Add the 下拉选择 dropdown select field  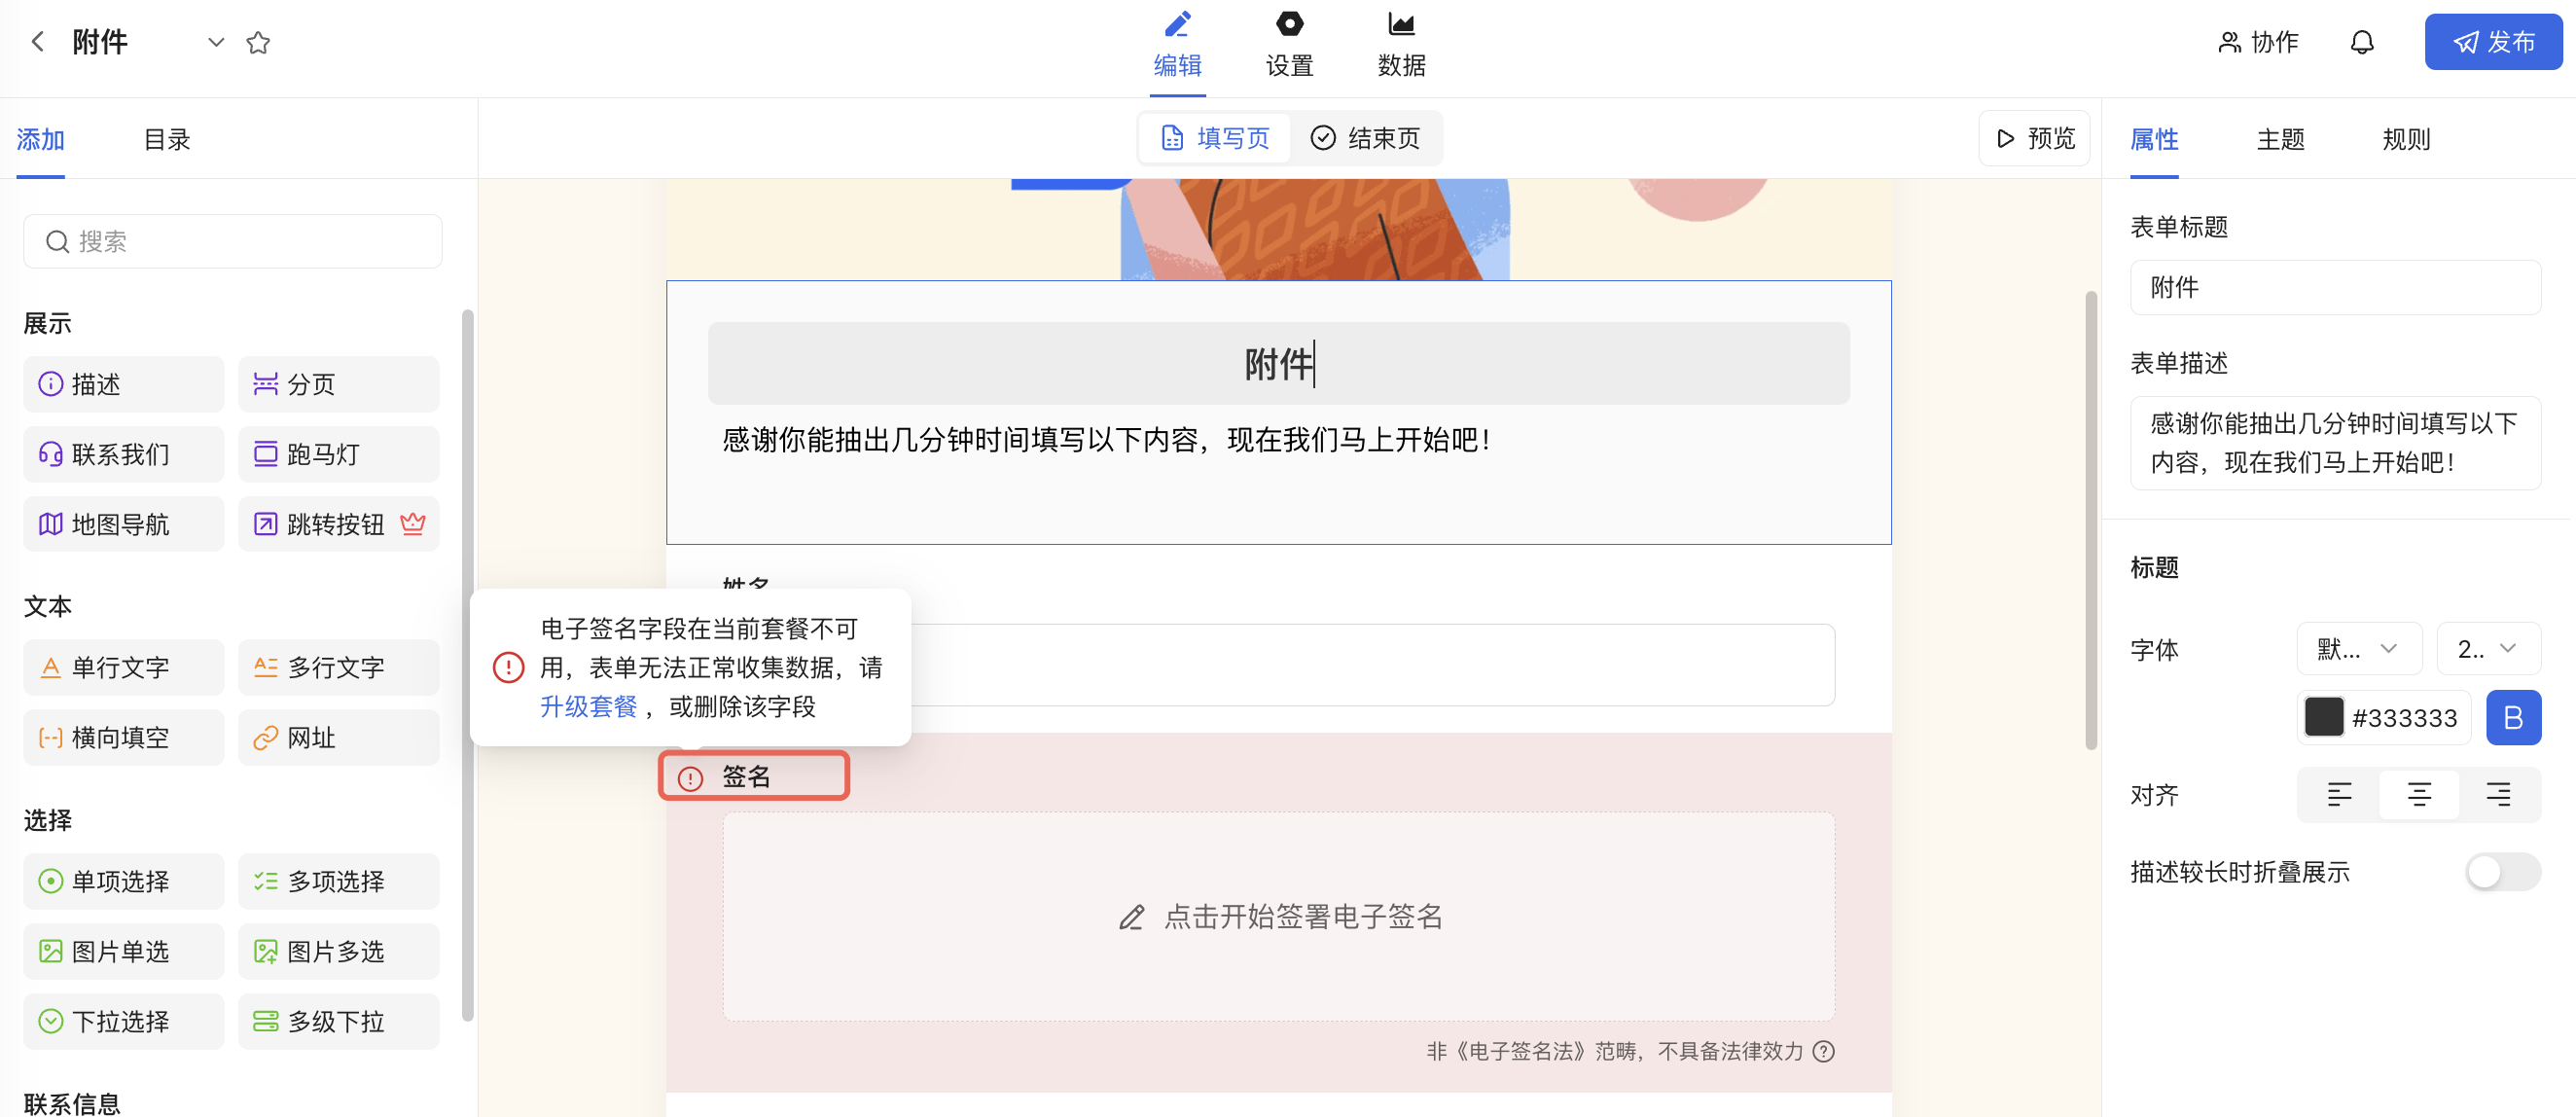coord(124,1021)
